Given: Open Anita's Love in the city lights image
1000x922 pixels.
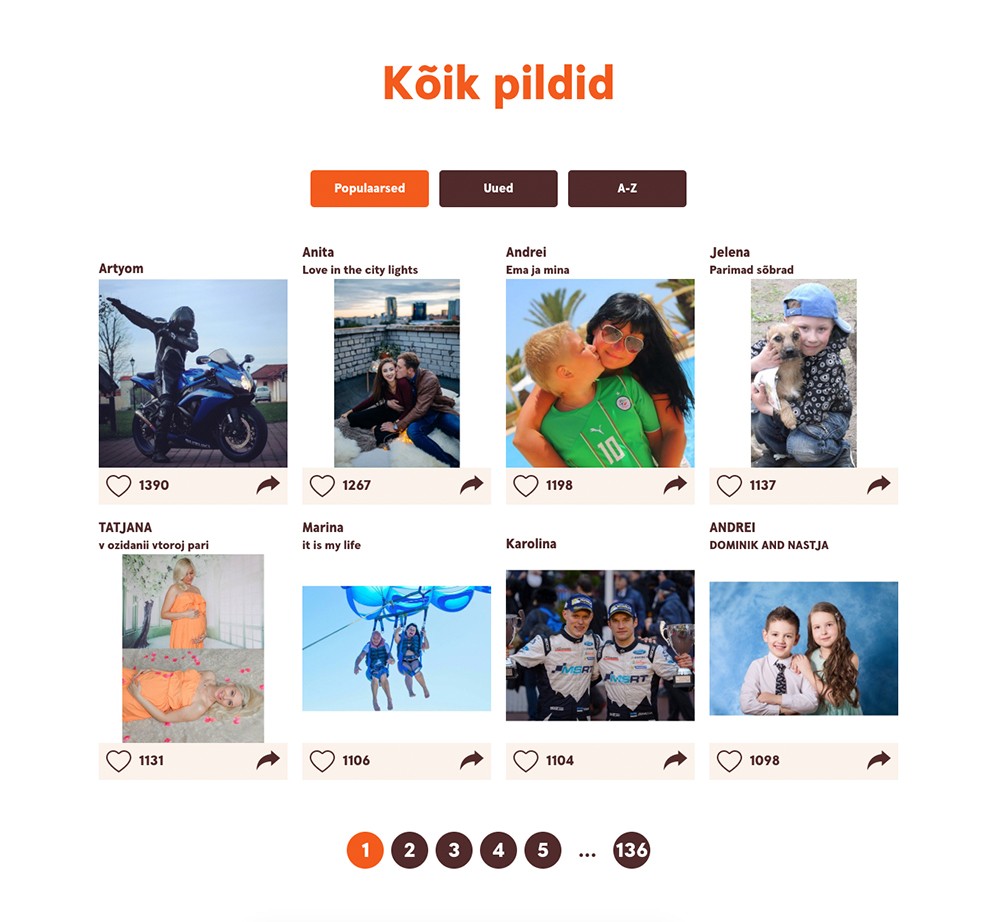Looking at the screenshot, I should 397,373.
